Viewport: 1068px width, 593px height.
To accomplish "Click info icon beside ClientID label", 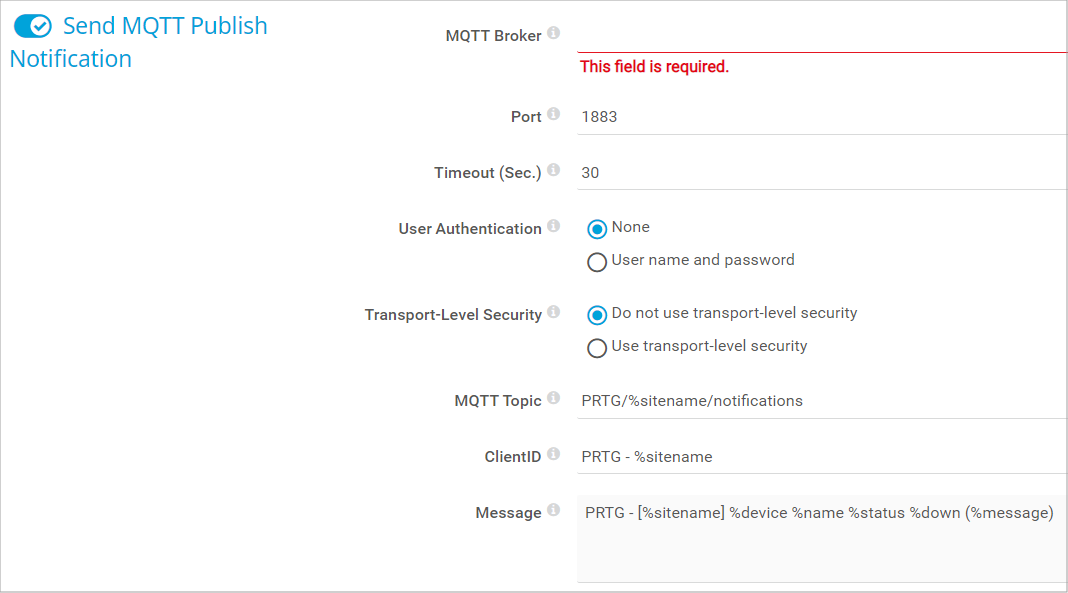I will click(x=554, y=455).
